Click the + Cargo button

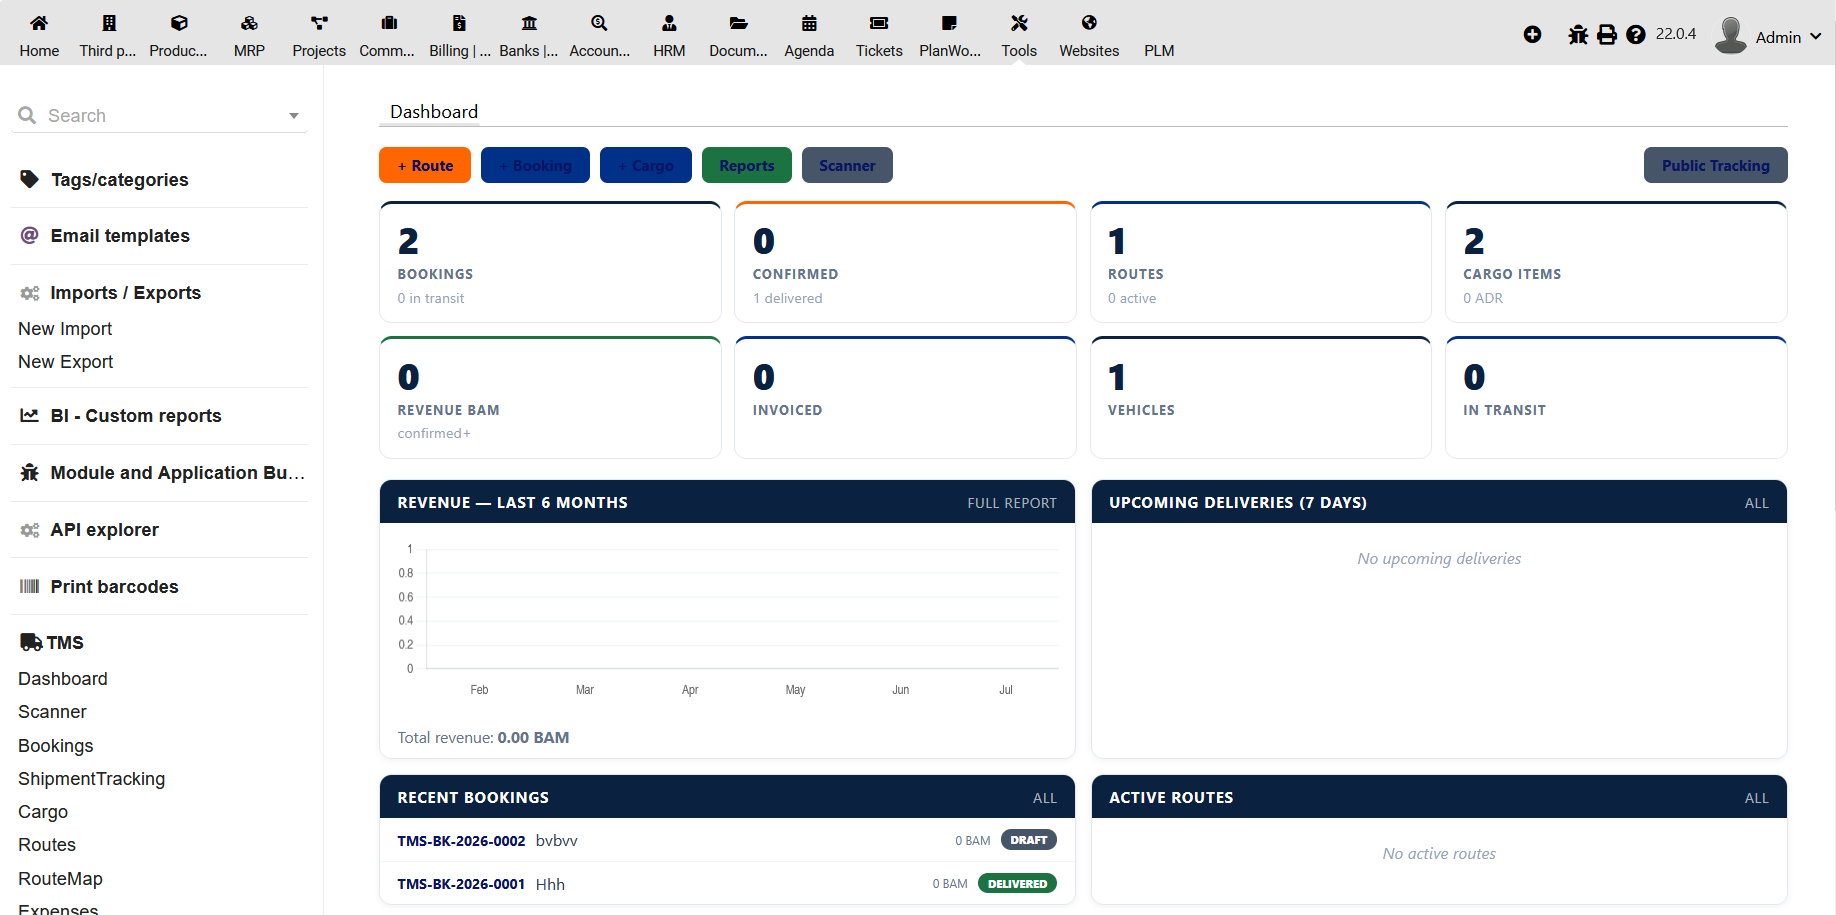click(646, 165)
